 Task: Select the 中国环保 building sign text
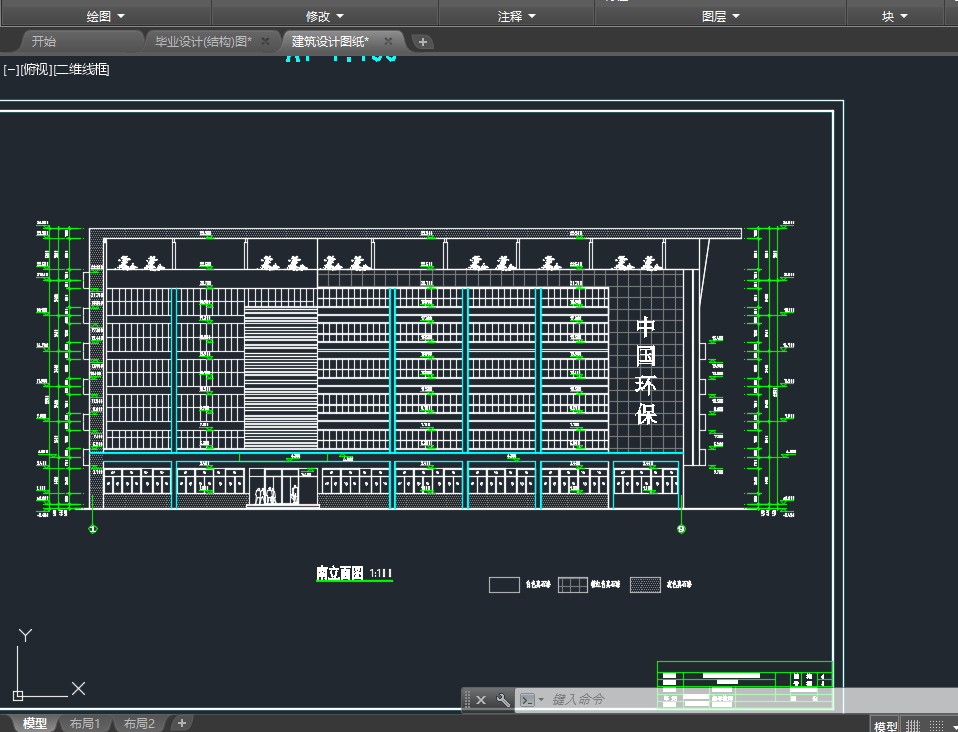click(646, 371)
